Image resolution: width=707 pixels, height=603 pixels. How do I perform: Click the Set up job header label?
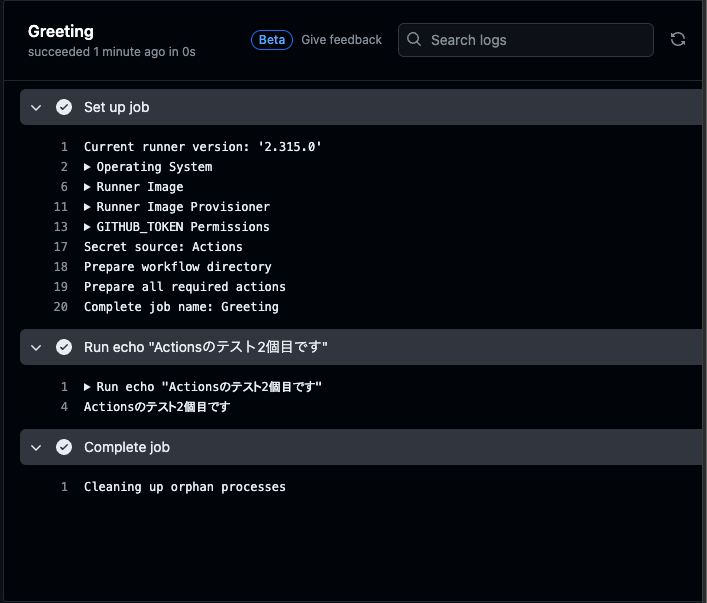tap(117, 107)
